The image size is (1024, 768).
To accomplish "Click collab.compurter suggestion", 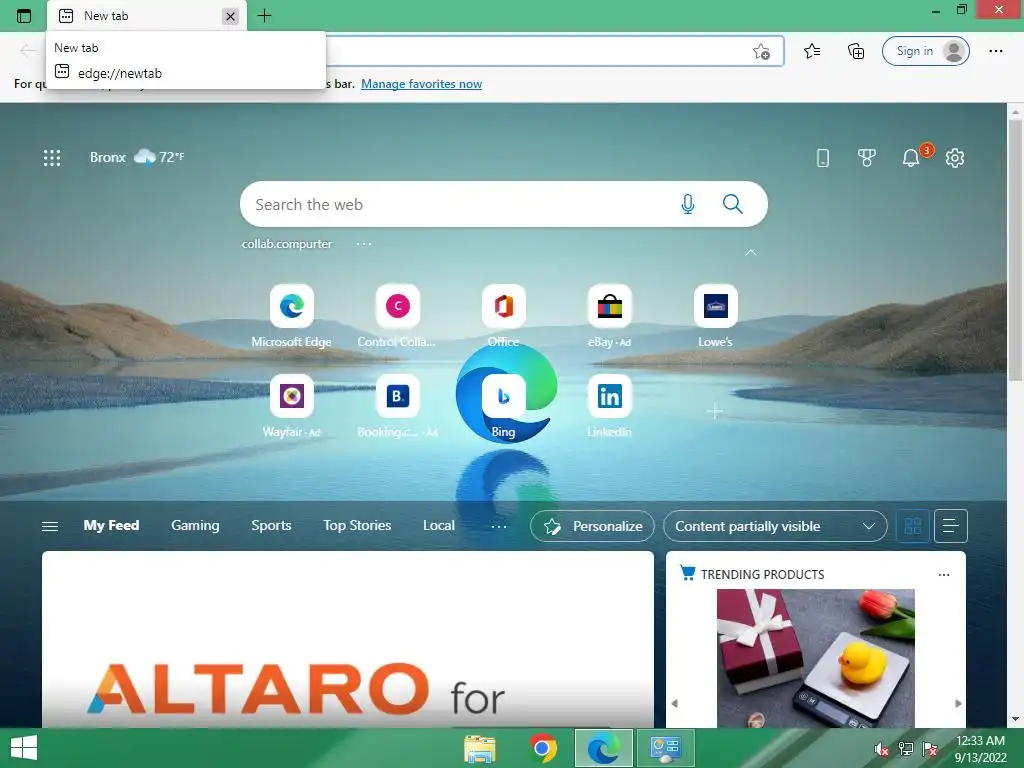I will [x=287, y=244].
